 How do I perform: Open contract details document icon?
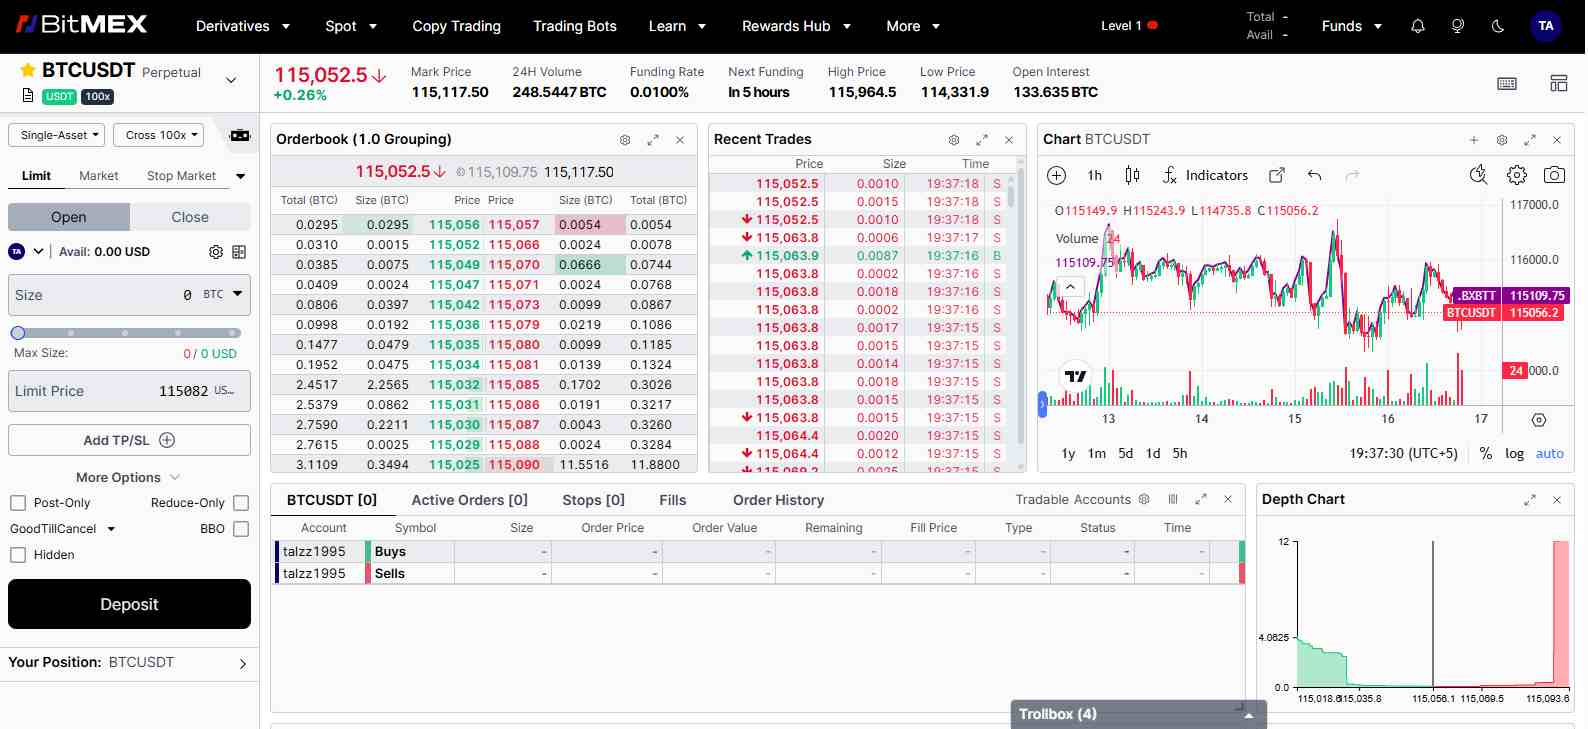28,96
